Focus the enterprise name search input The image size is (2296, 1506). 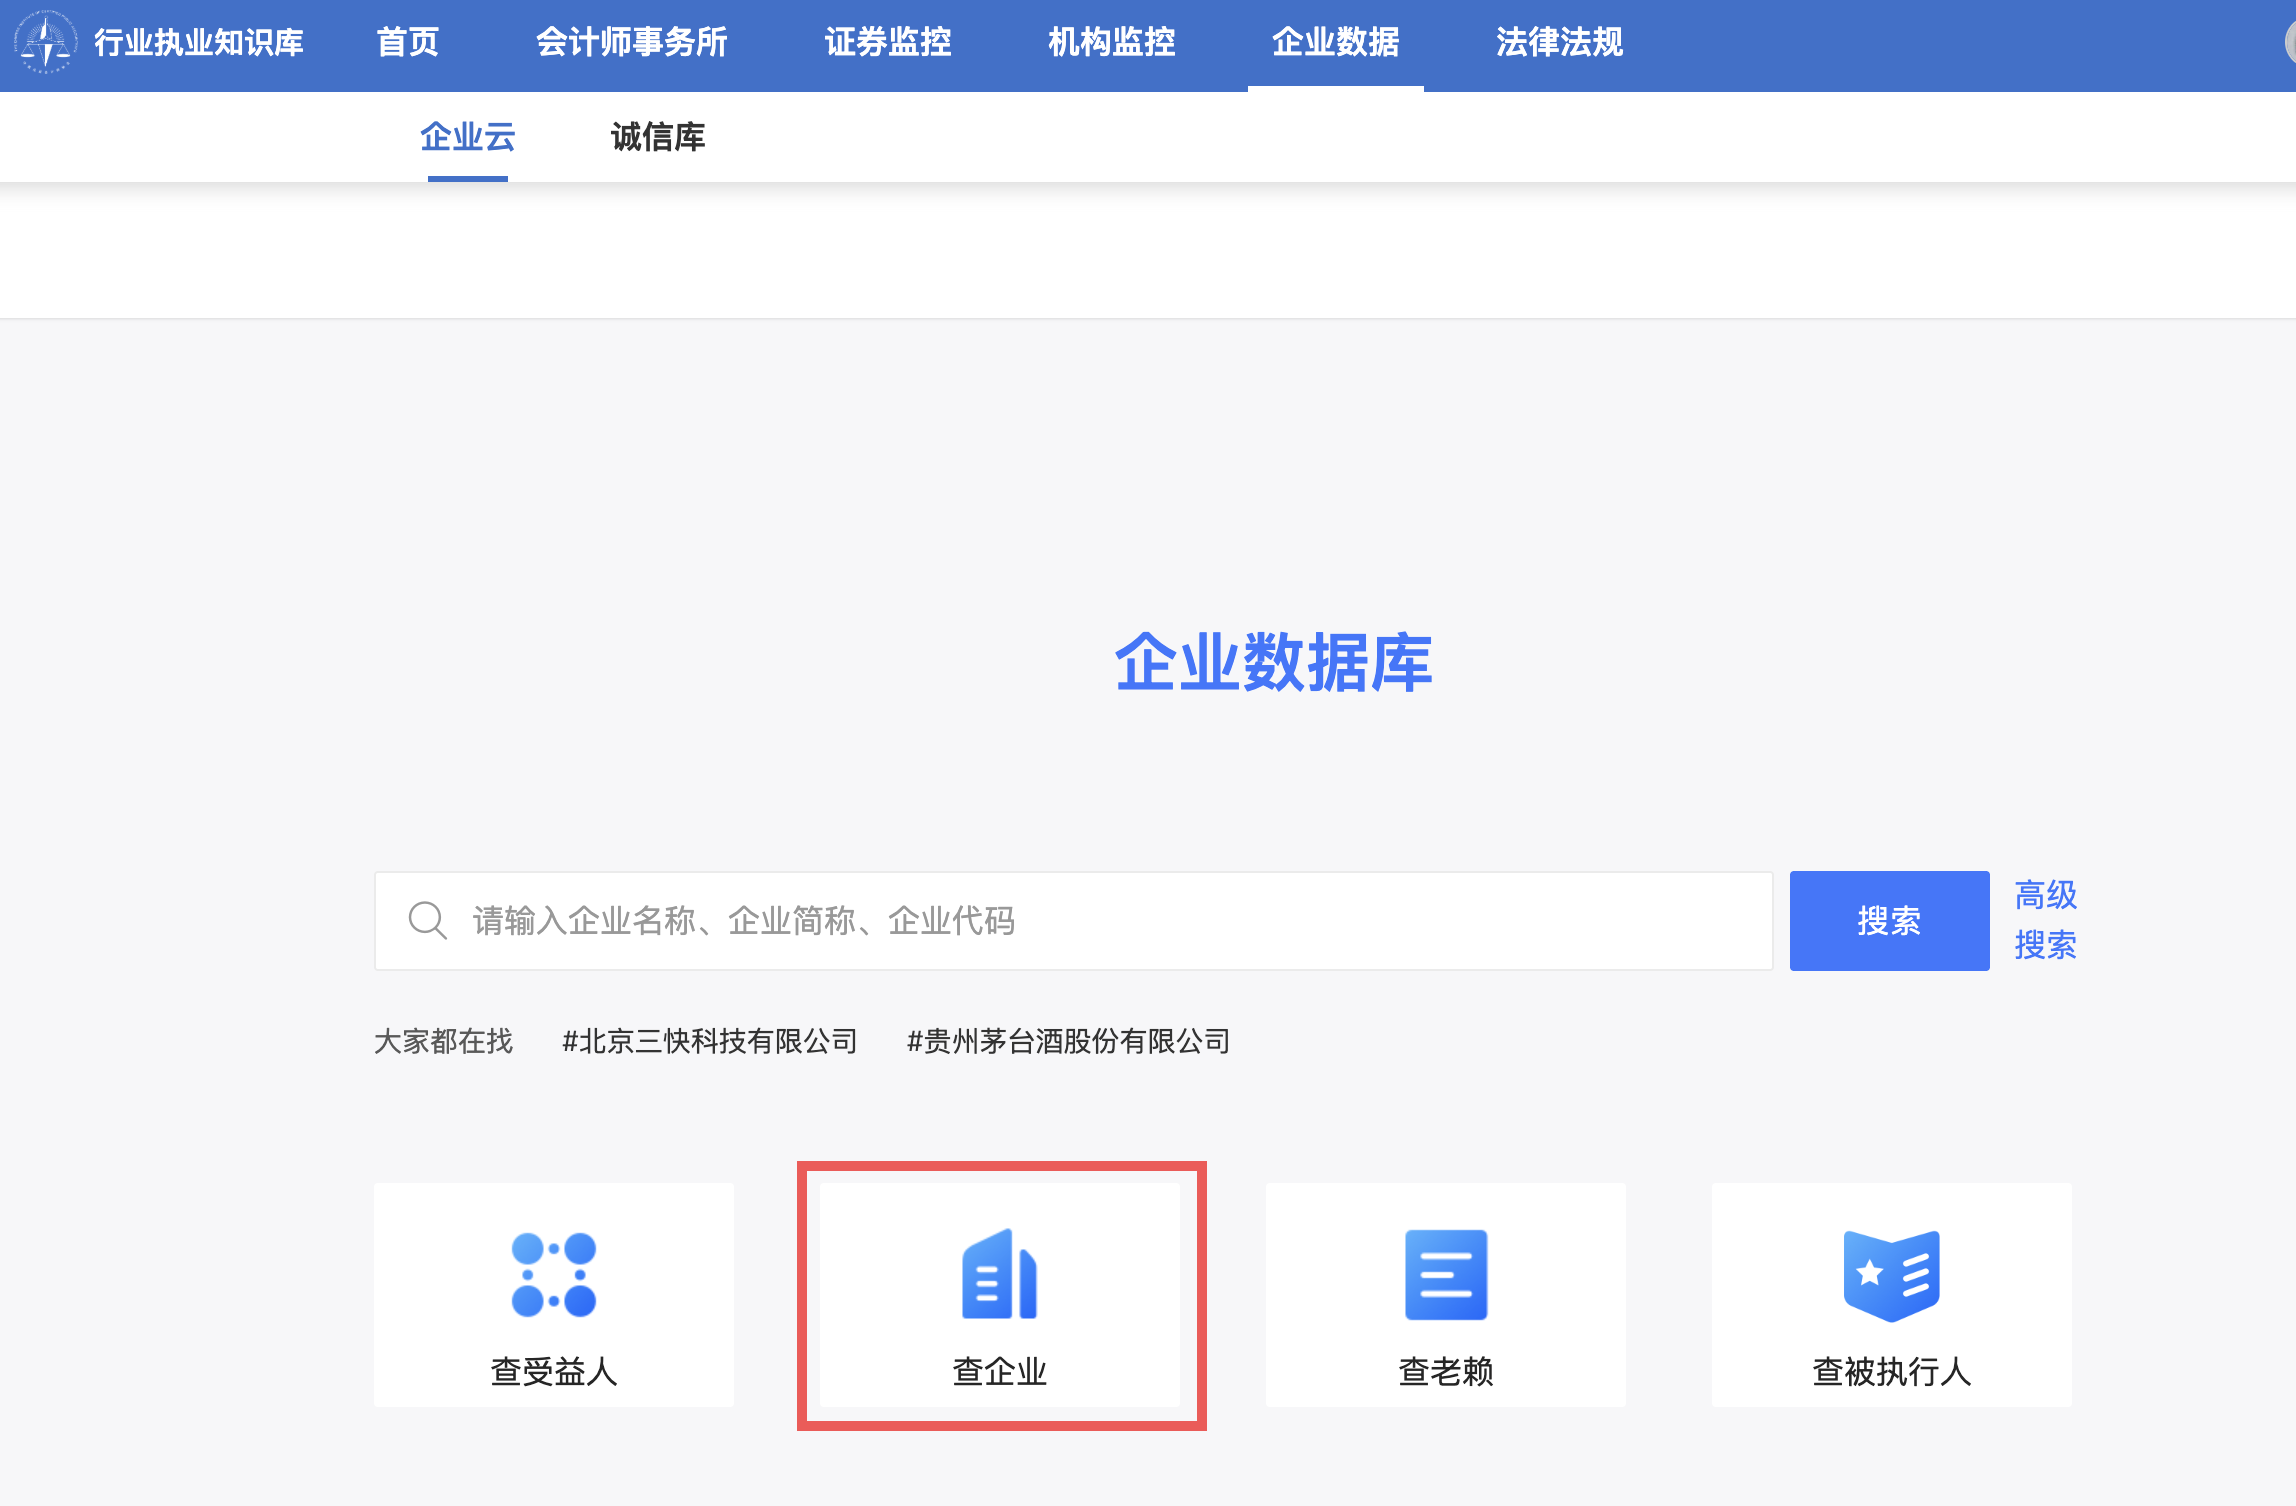[x=1074, y=920]
